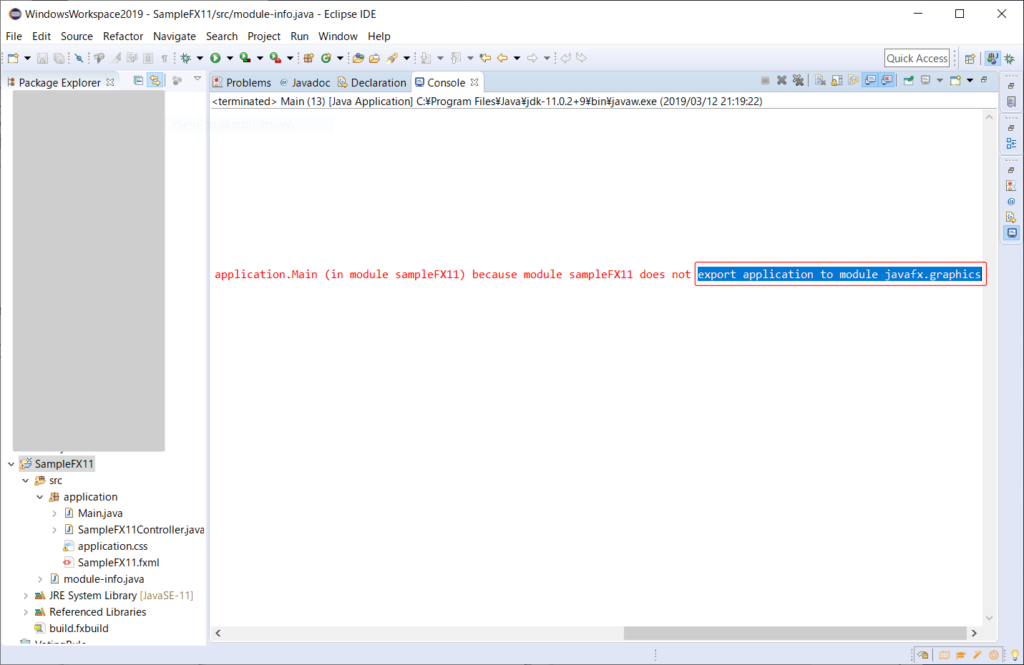The image size is (1024, 665).
Task: Remove all terminated launches in Console
Action: (798, 80)
